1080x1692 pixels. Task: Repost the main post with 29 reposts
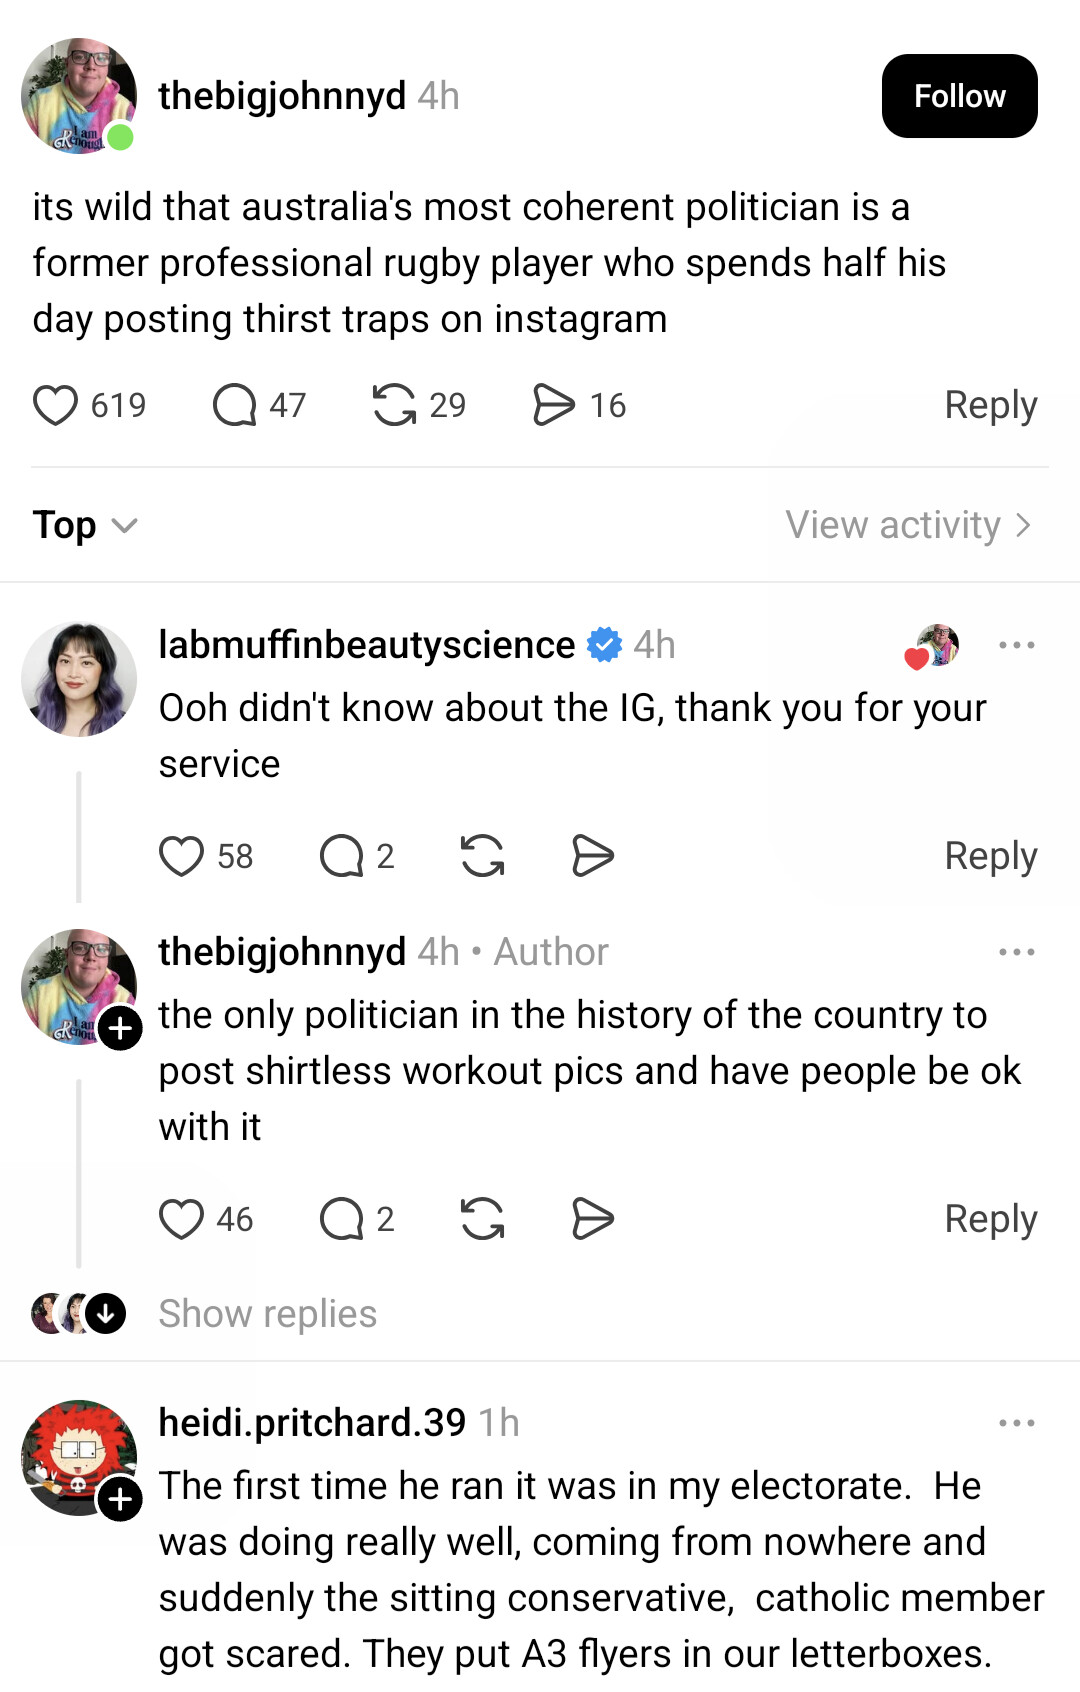click(x=394, y=405)
